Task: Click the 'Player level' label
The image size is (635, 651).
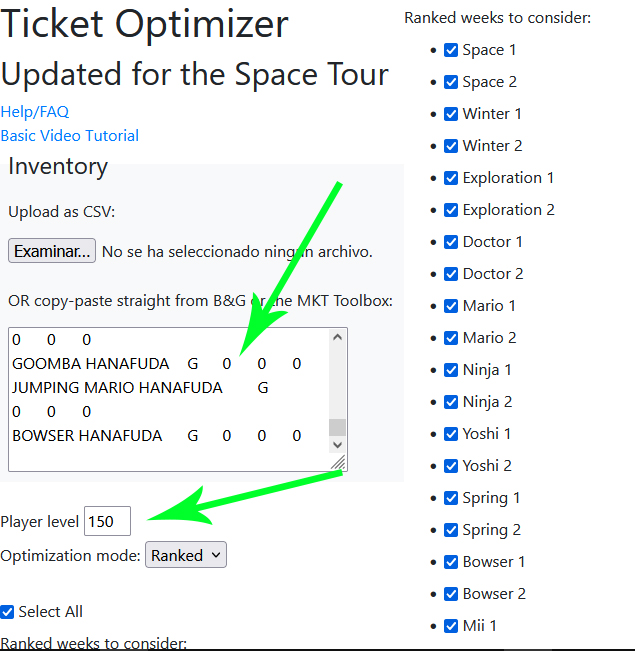Action: click(39, 521)
